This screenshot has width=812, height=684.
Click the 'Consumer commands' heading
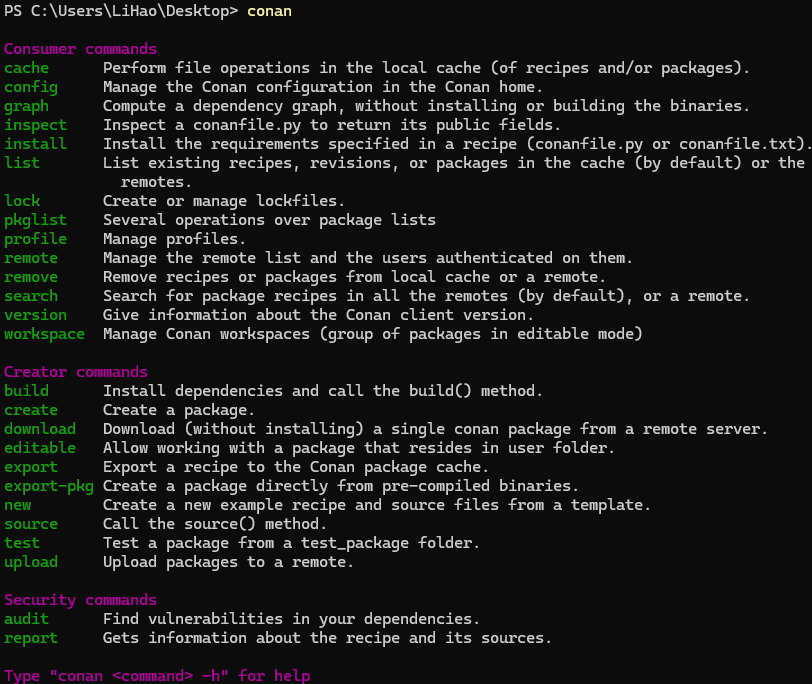[80, 49]
